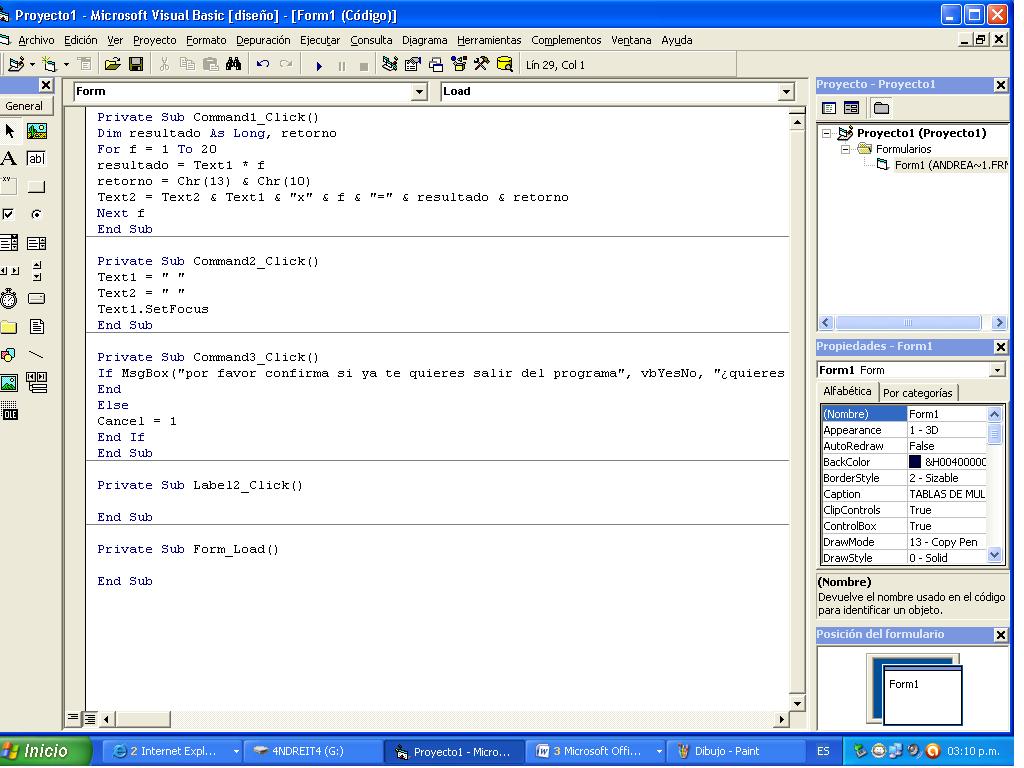Open the Load procedure dropdown
Screen dimensions: 1024x768
(x=784, y=91)
